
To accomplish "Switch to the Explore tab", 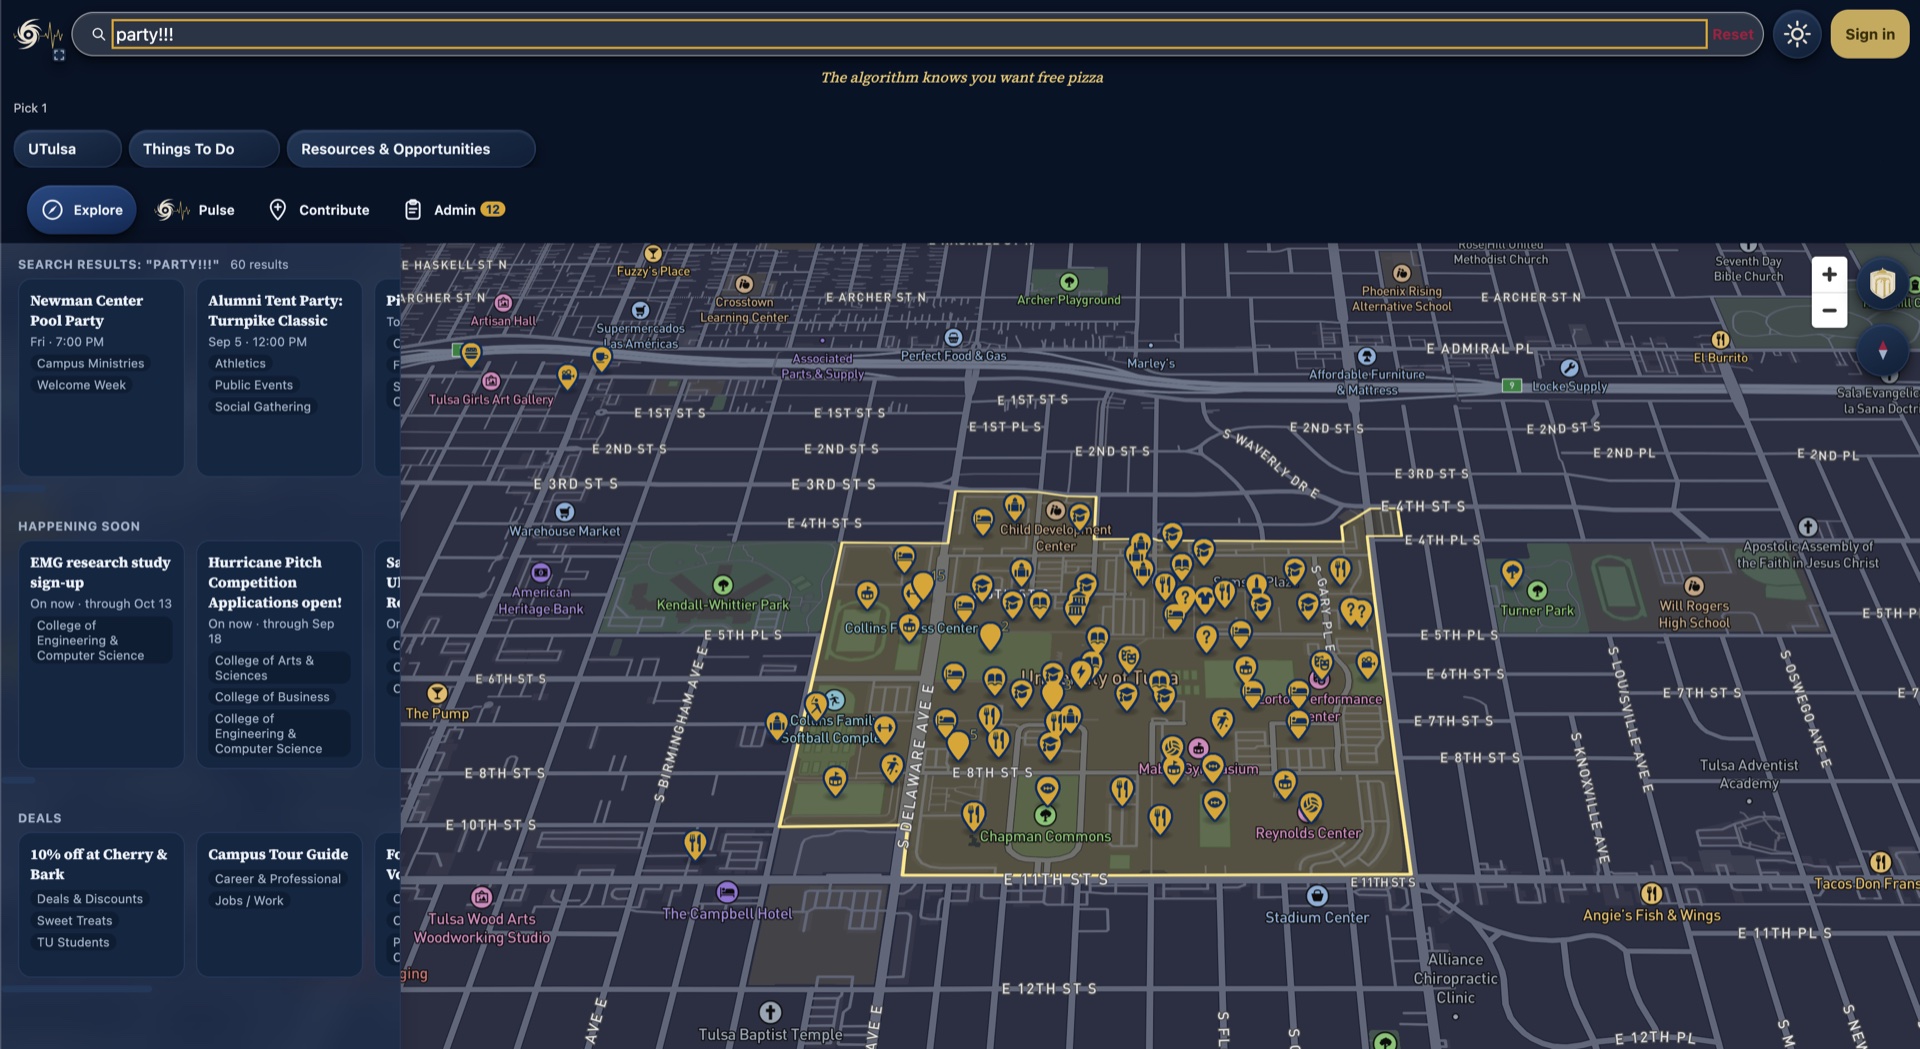I will point(82,210).
